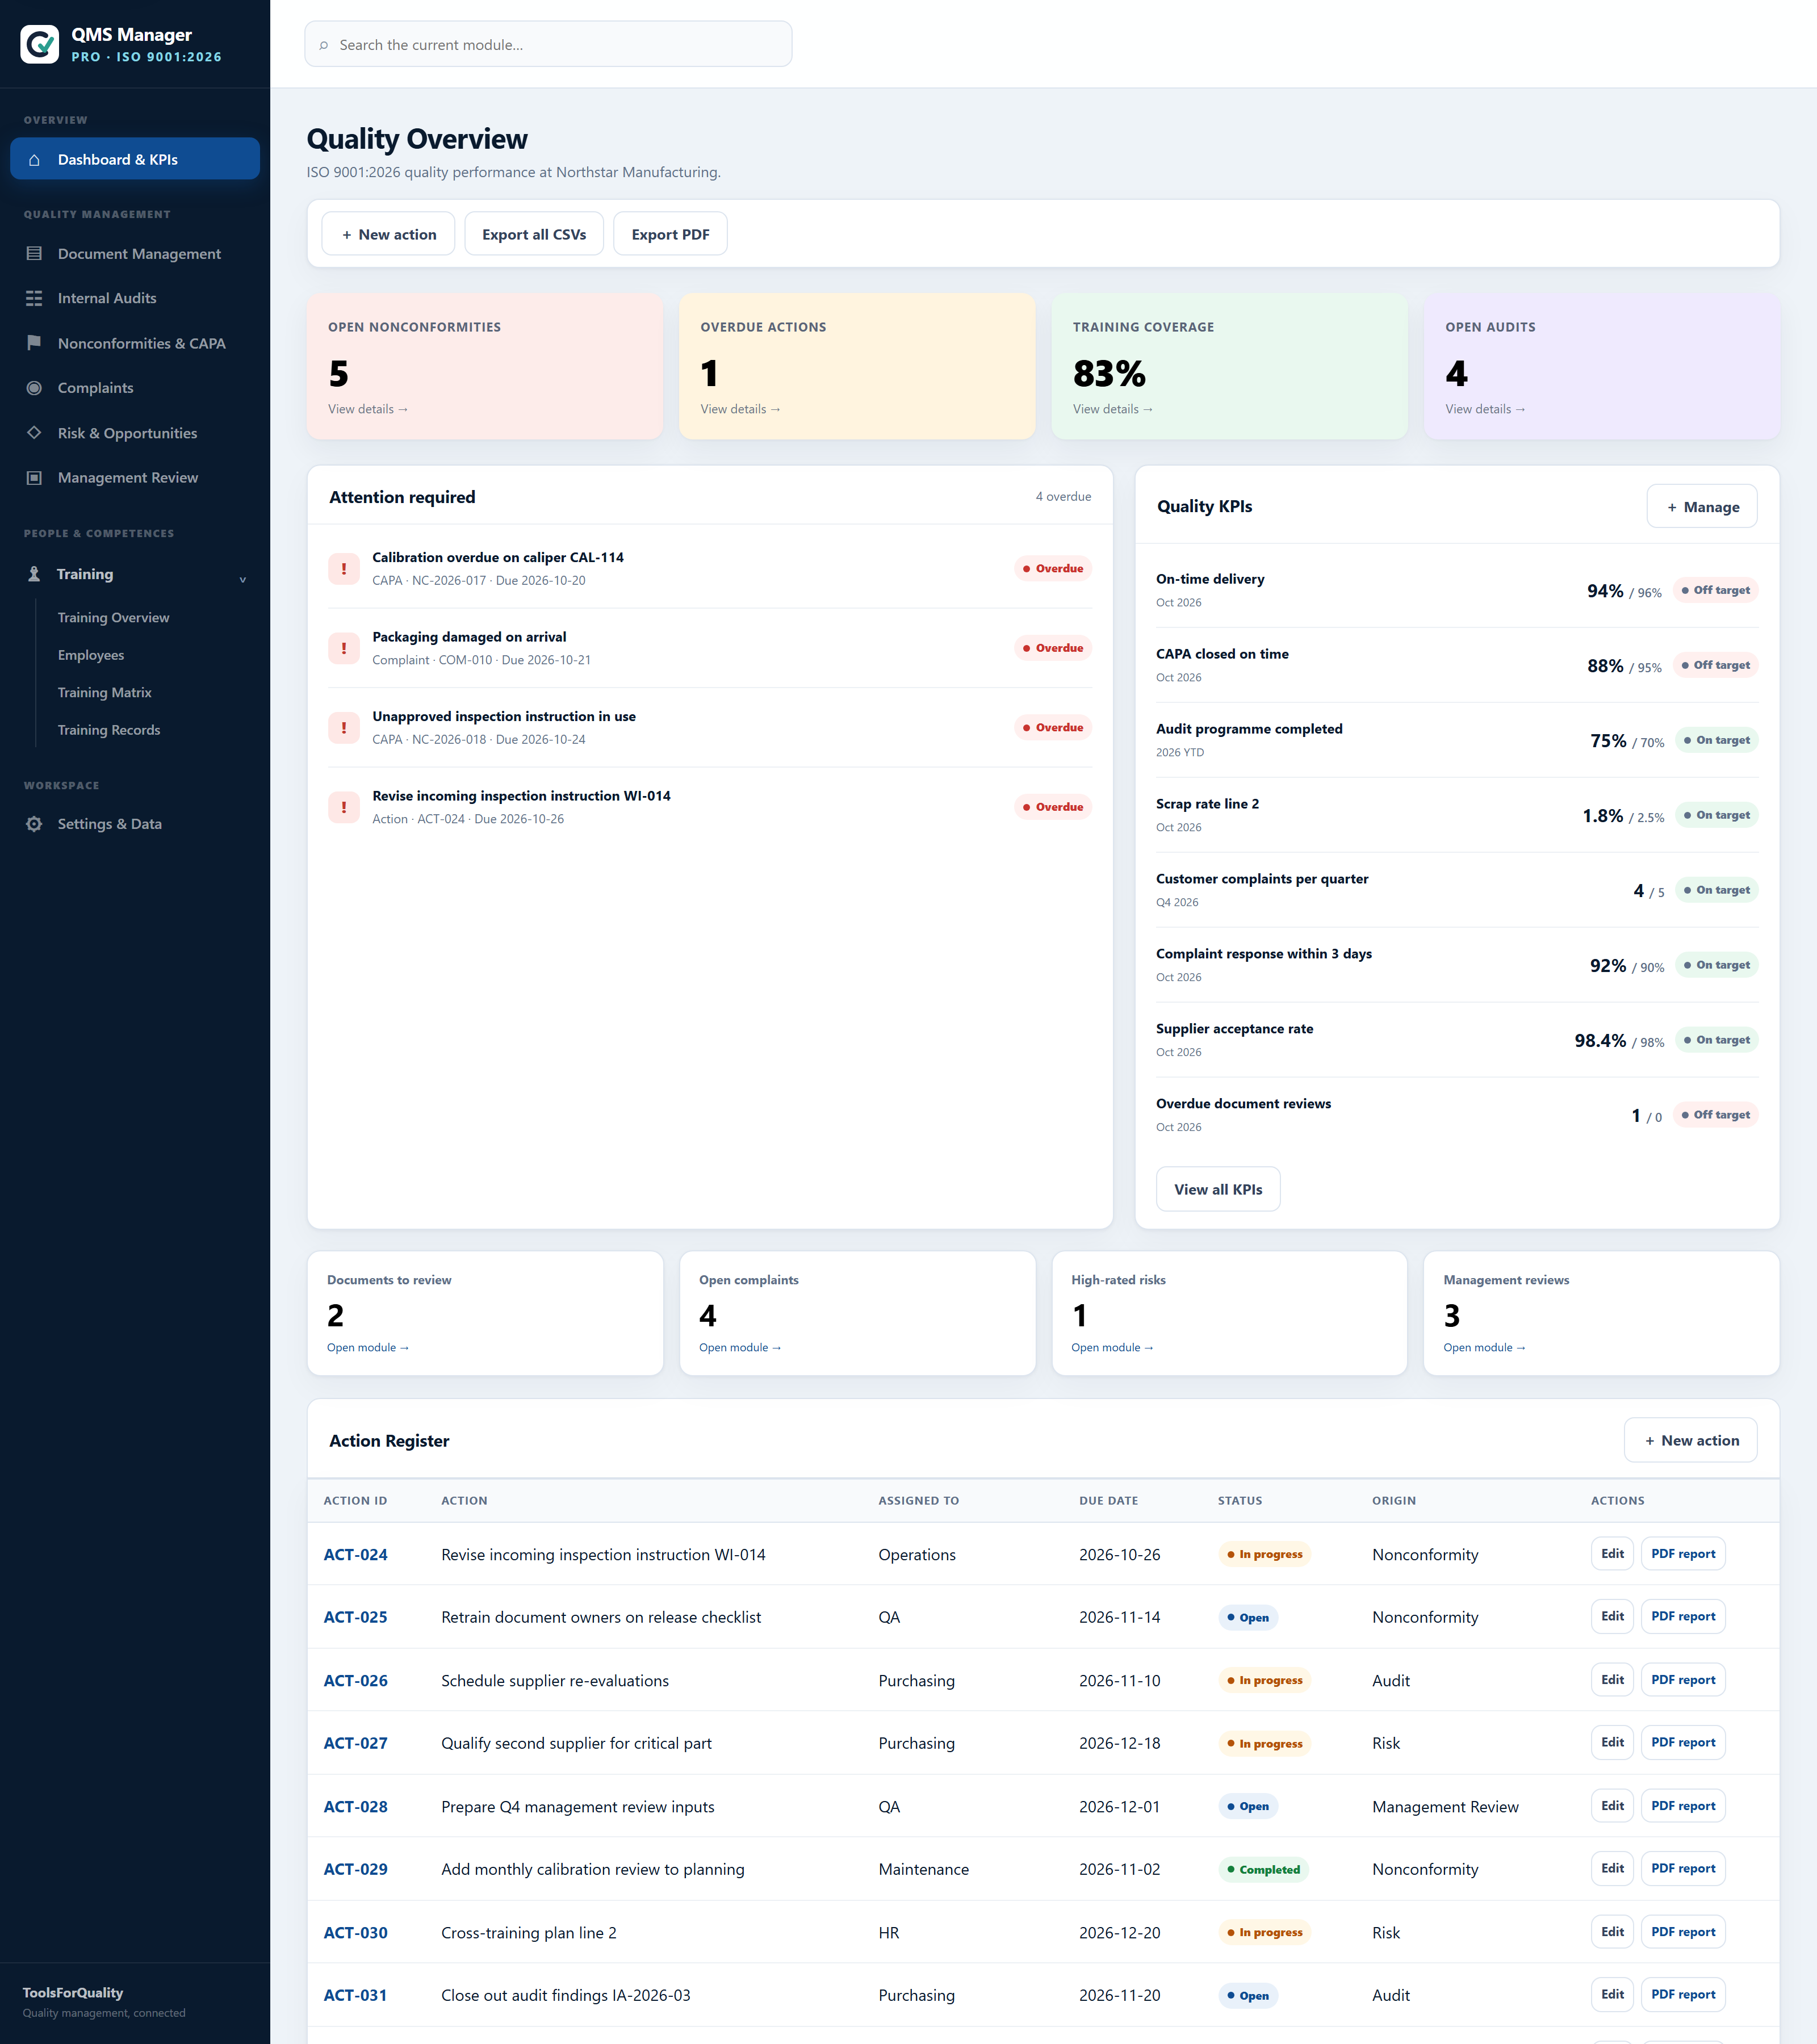Click alert icon beside Calibration overdue item
This screenshot has height=2044, width=1817.
tap(344, 569)
